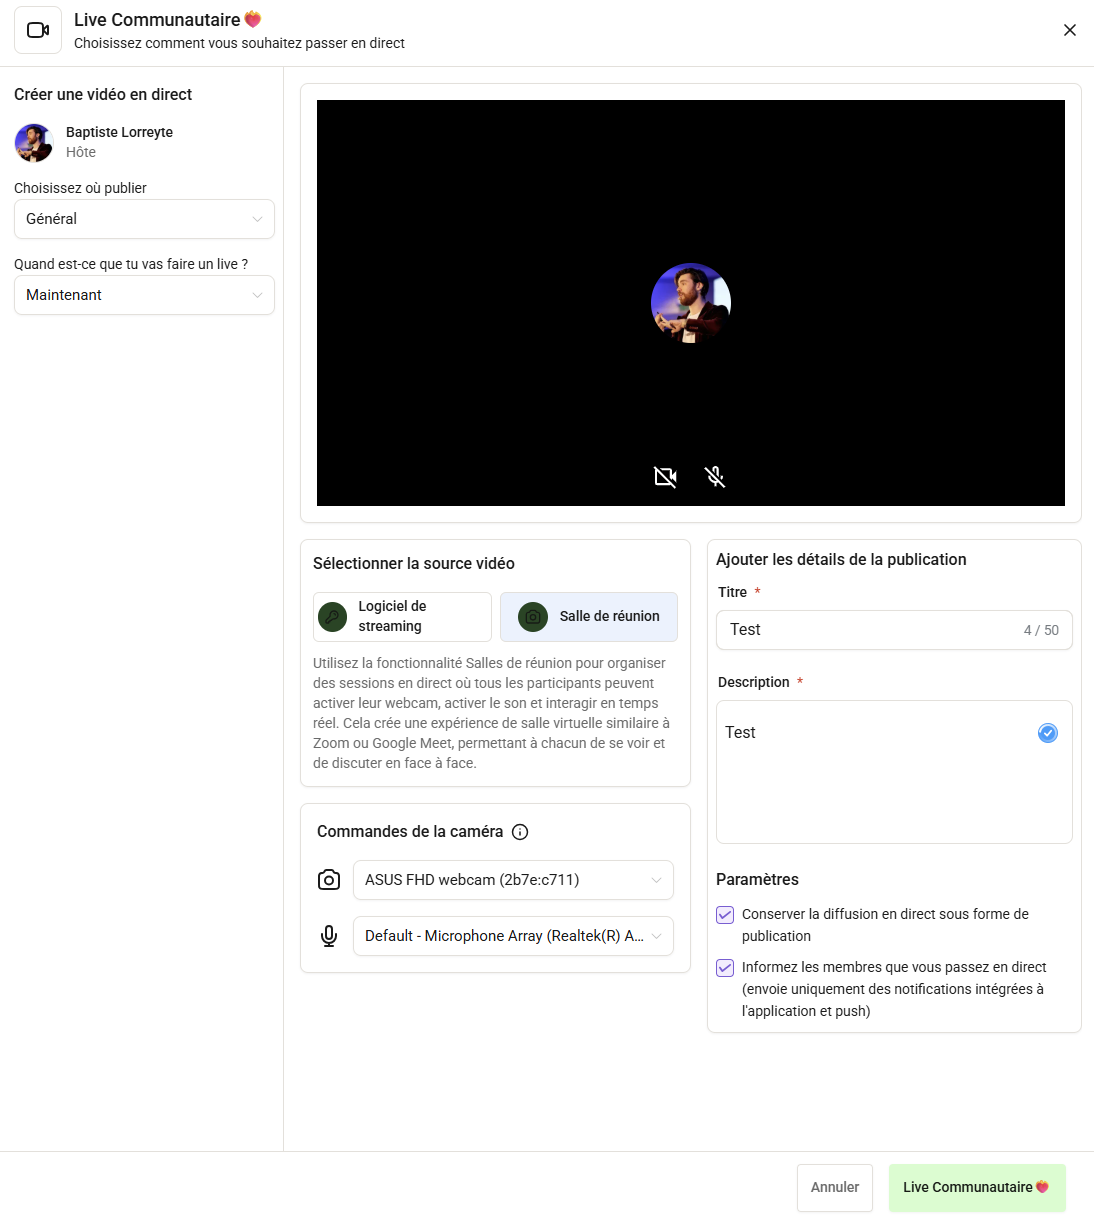Select Logiciel de streaming video source

pos(402,617)
